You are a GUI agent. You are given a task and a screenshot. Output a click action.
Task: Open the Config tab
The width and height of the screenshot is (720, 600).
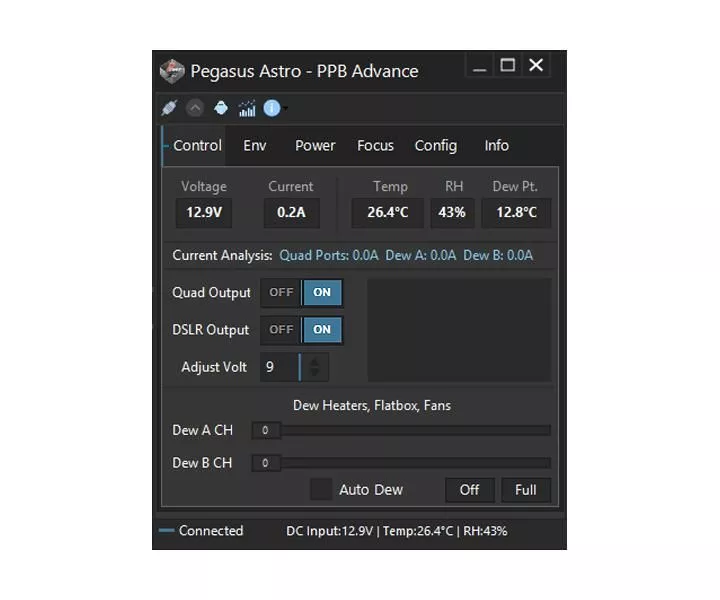436,146
